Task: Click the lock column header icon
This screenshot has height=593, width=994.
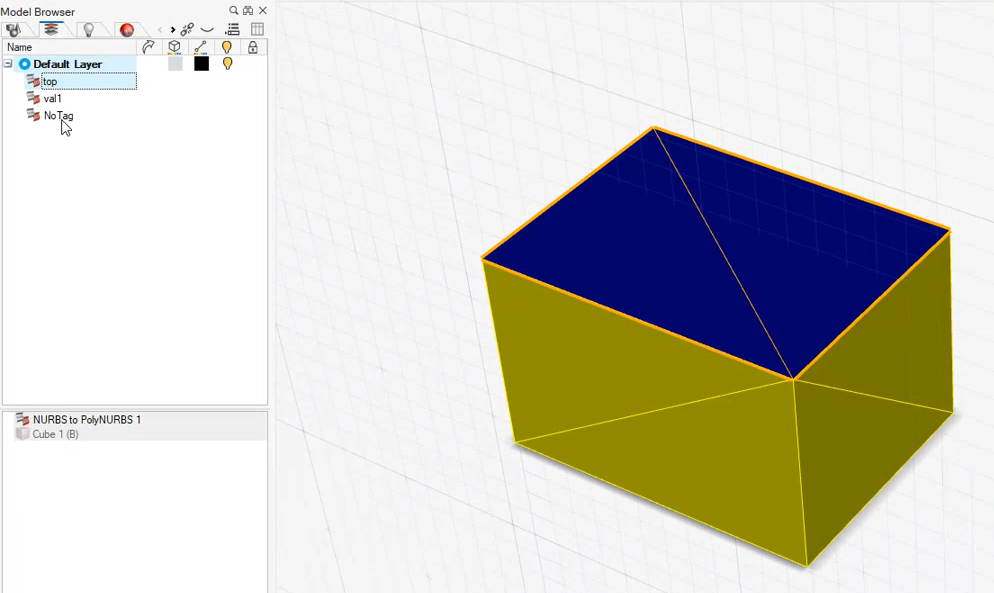Action: [253, 47]
